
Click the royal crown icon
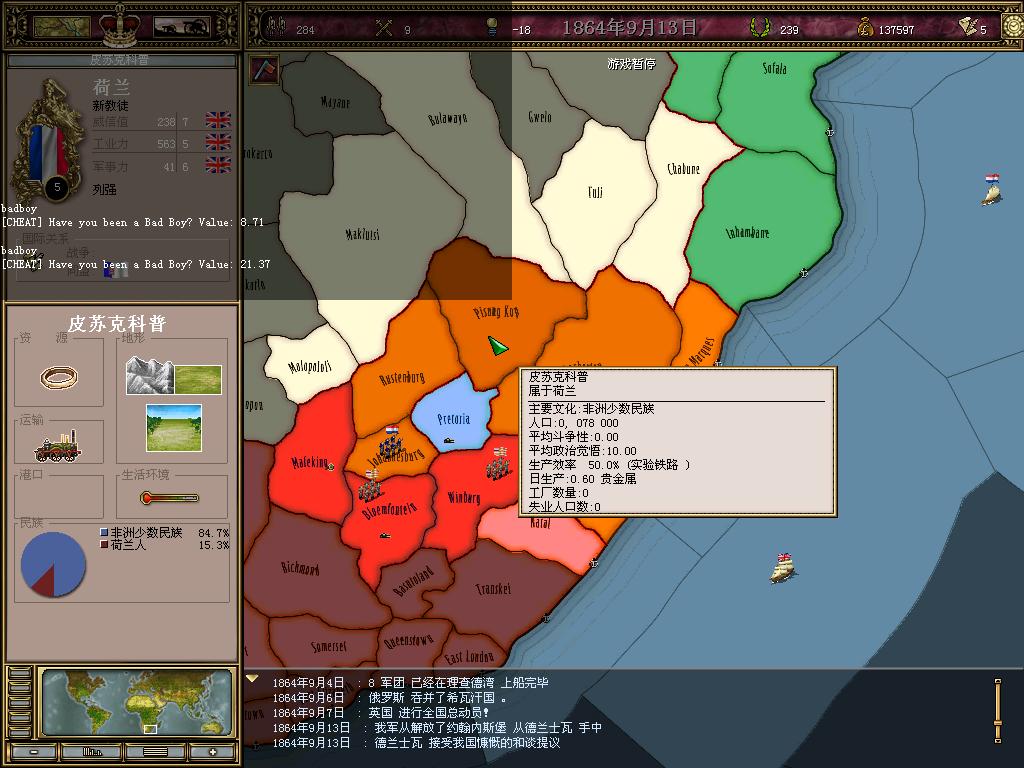120,25
